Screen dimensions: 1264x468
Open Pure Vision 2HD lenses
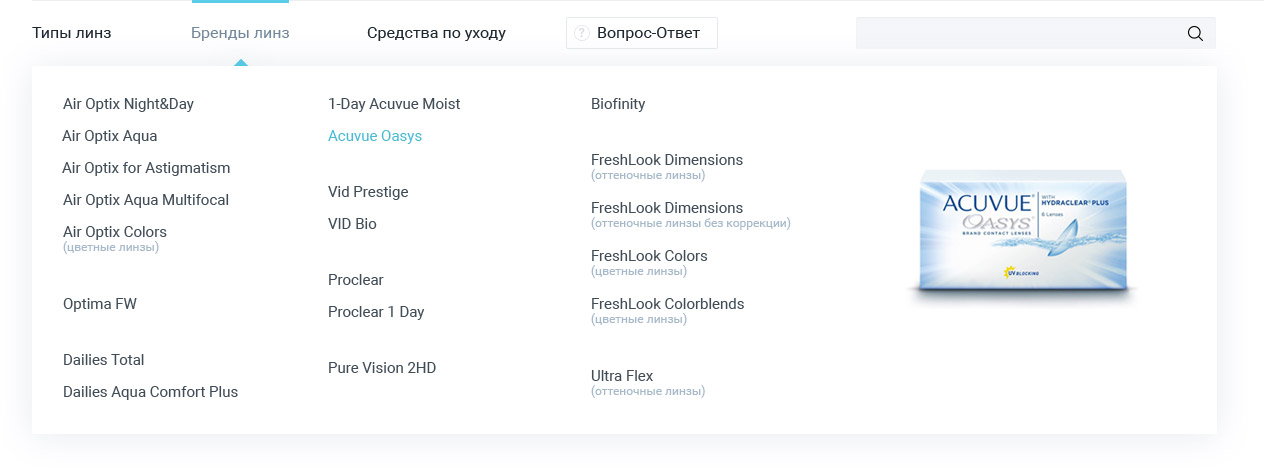pos(382,368)
